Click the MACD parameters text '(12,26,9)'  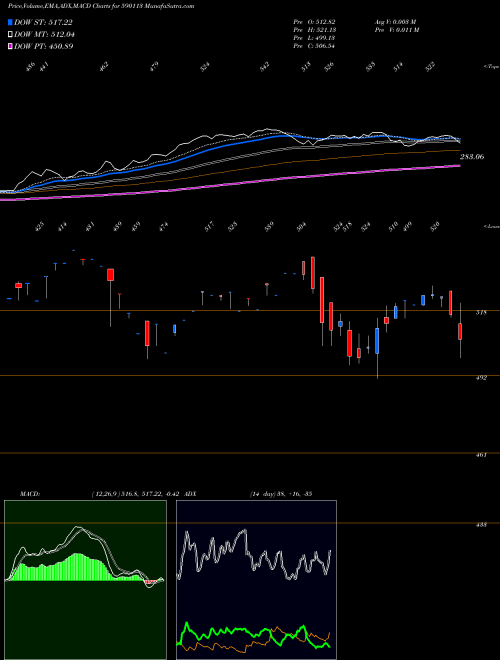click(105, 493)
